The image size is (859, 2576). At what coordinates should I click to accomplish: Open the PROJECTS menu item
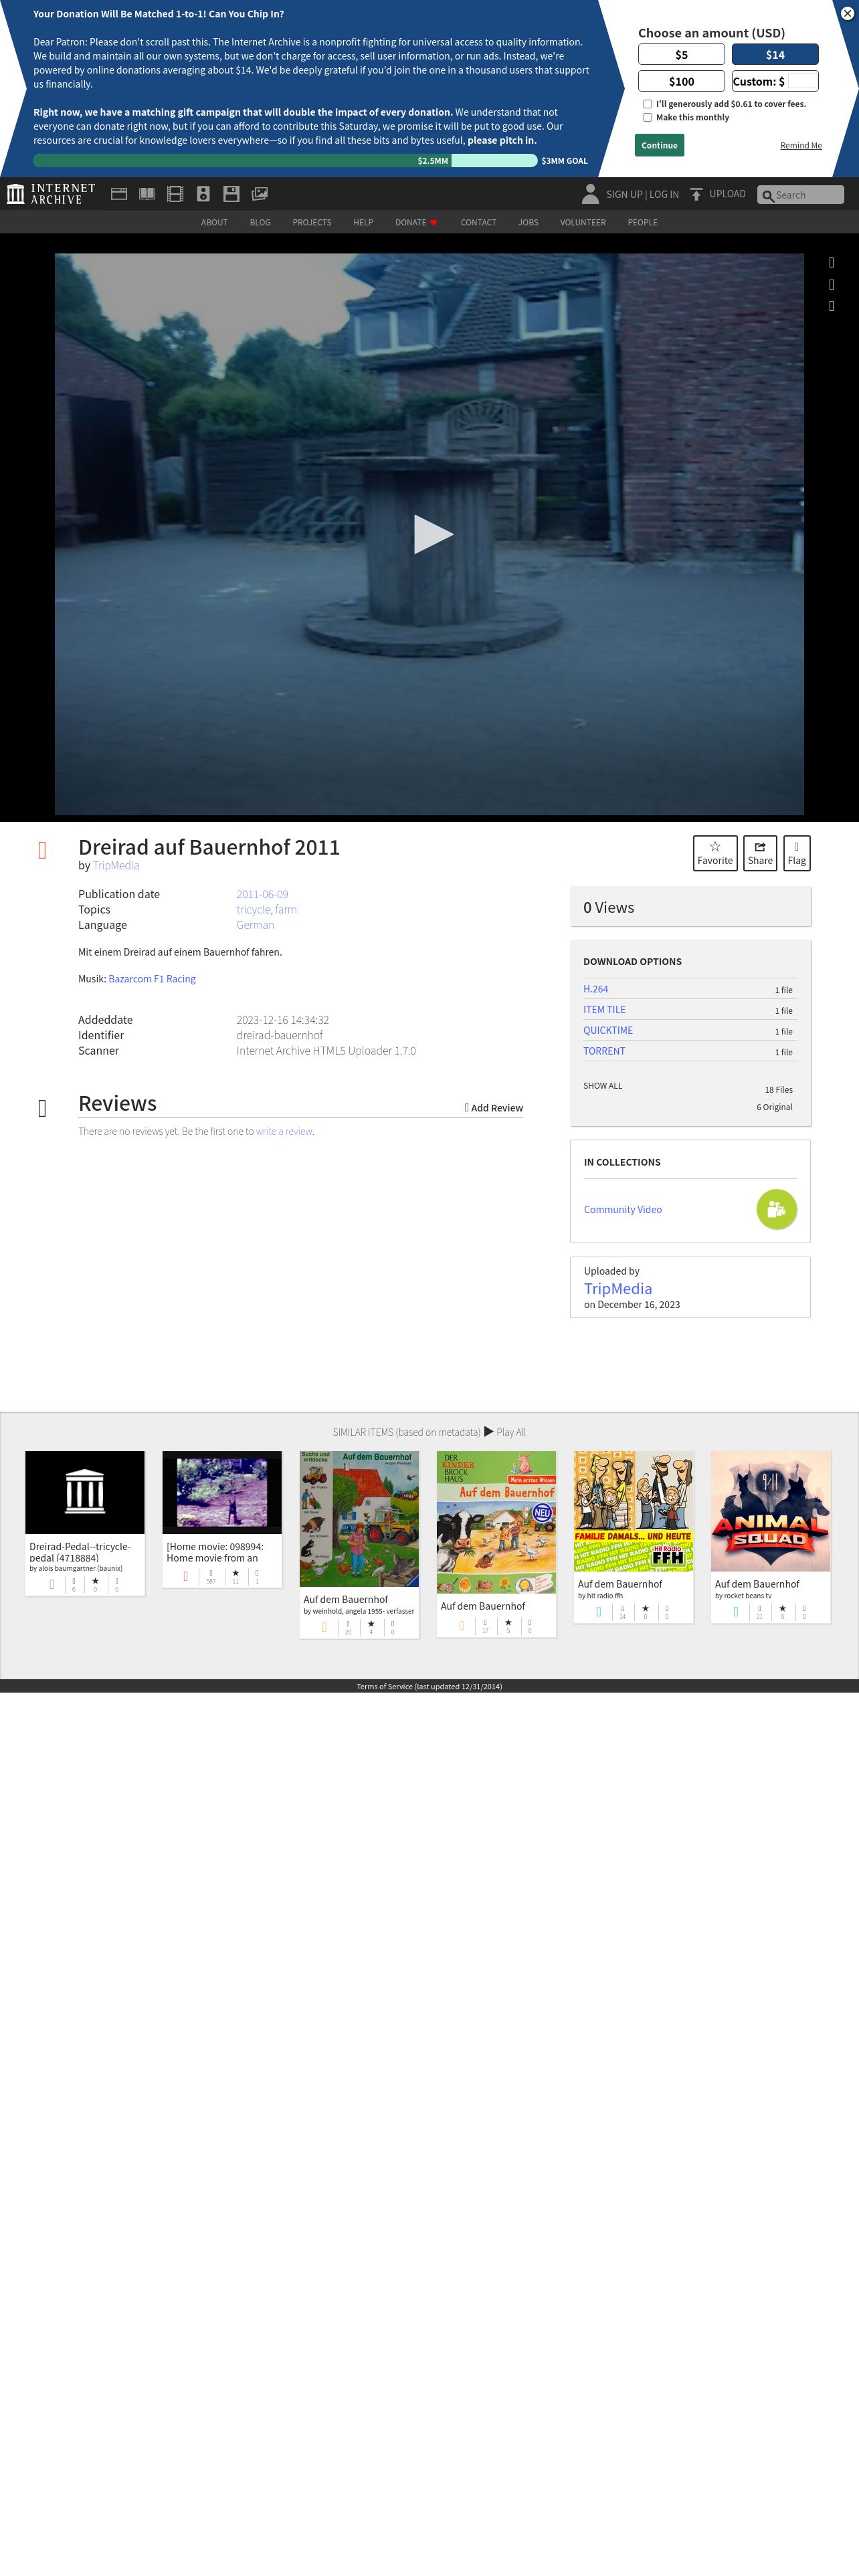click(x=312, y=223)
